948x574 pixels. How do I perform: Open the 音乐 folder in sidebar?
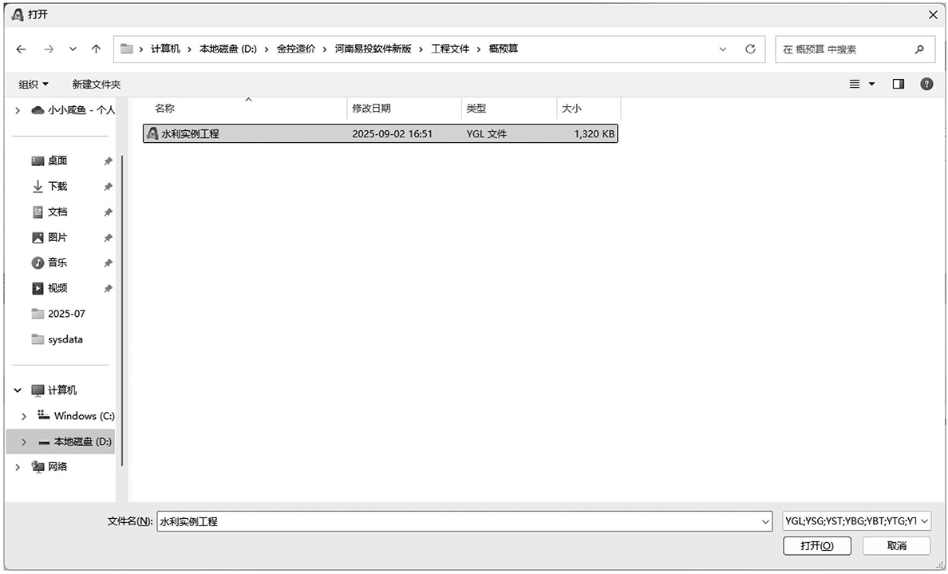[57, 263]
